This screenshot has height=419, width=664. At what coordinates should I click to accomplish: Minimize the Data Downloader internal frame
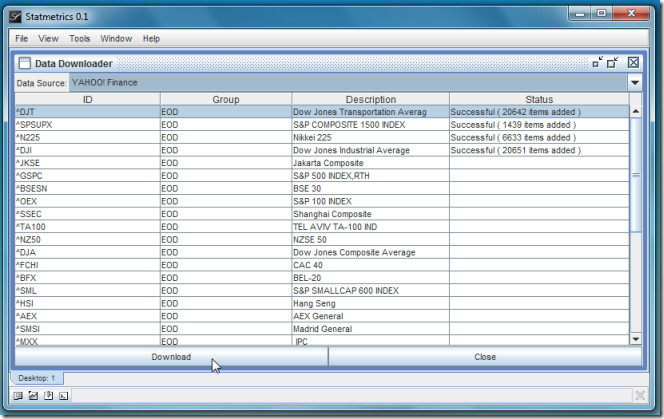tap(597, 63)
